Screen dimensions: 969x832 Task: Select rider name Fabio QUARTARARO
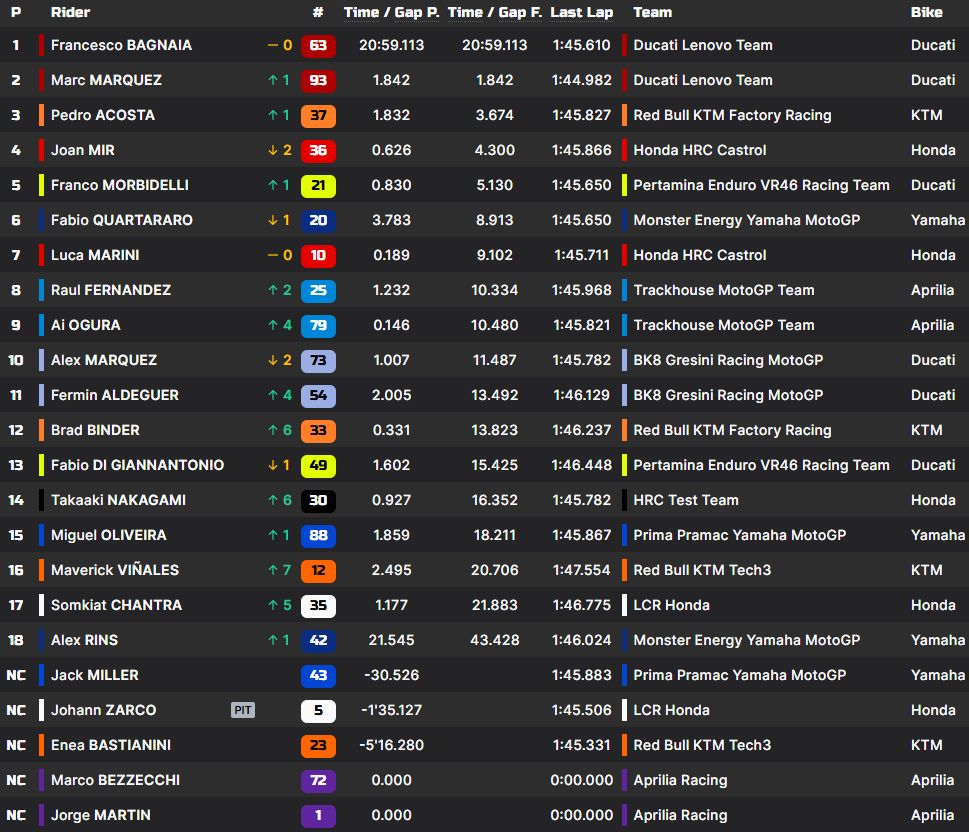(122, 220)
